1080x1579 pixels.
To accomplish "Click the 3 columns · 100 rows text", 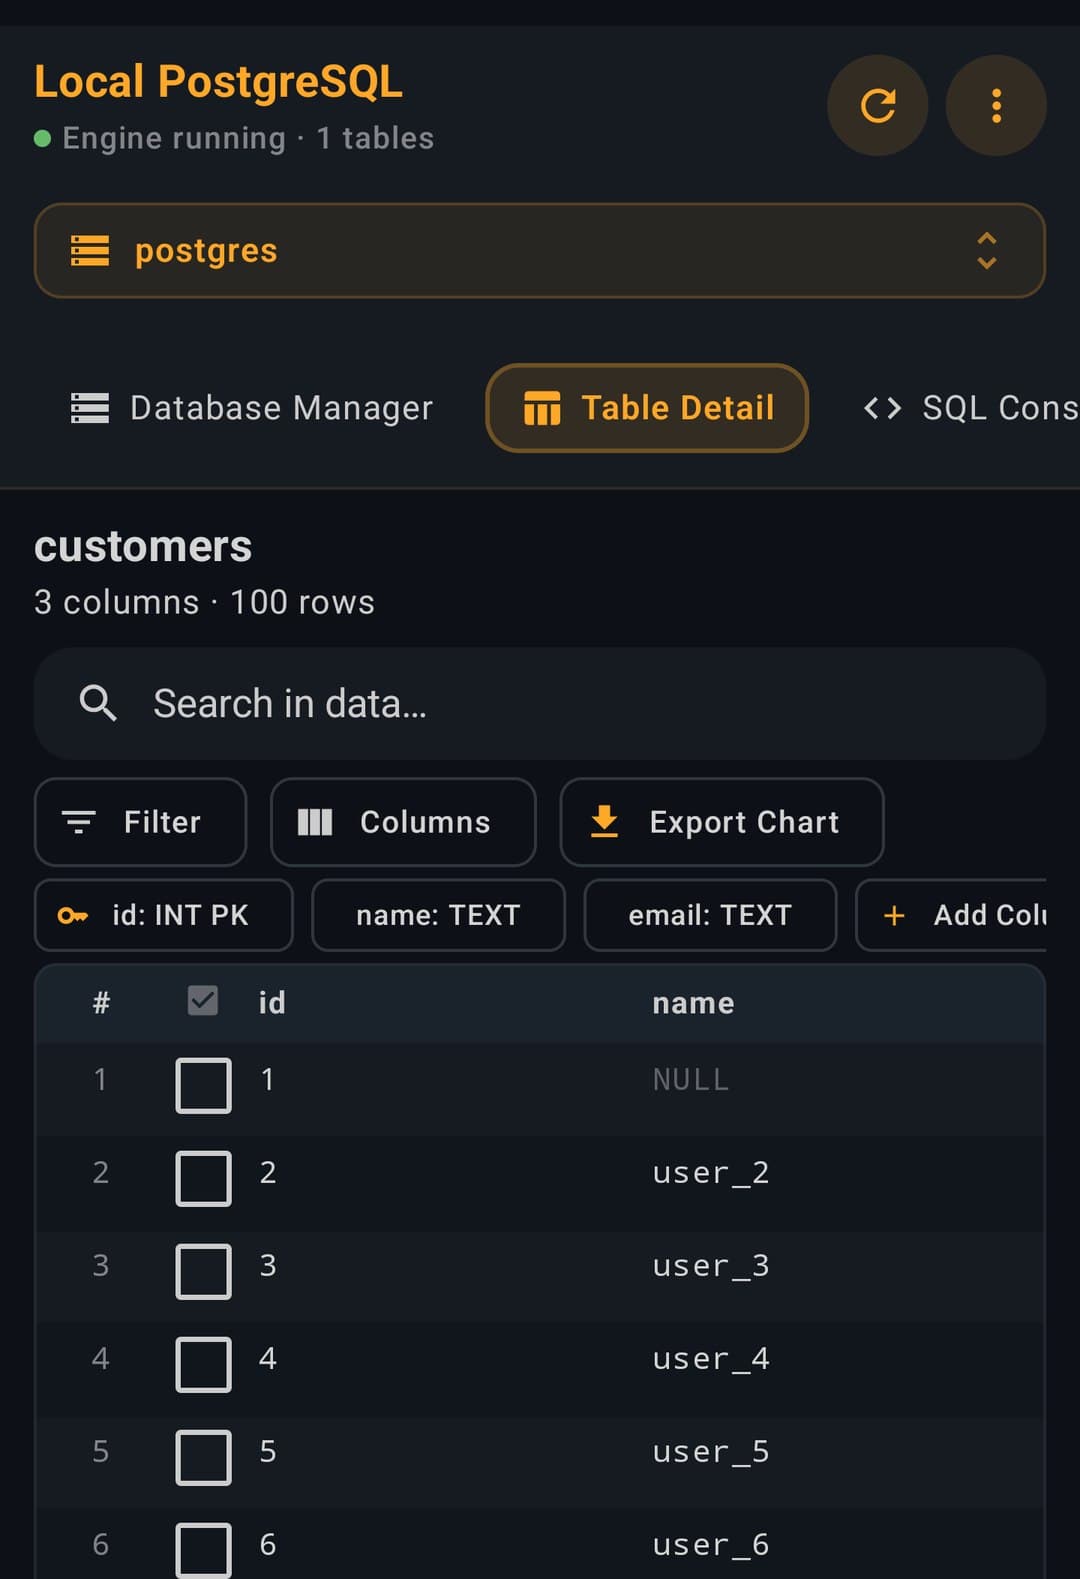I will pos(204,602).
